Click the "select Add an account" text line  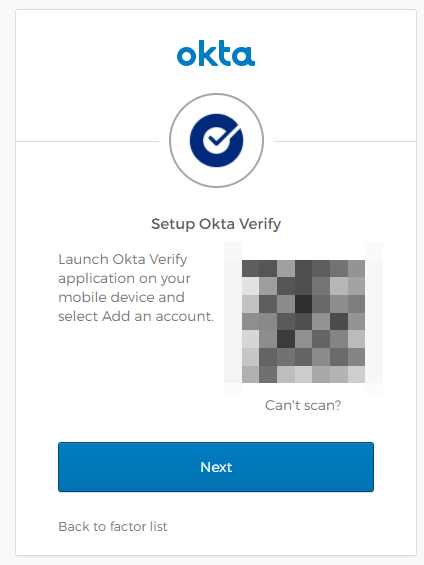136,316
